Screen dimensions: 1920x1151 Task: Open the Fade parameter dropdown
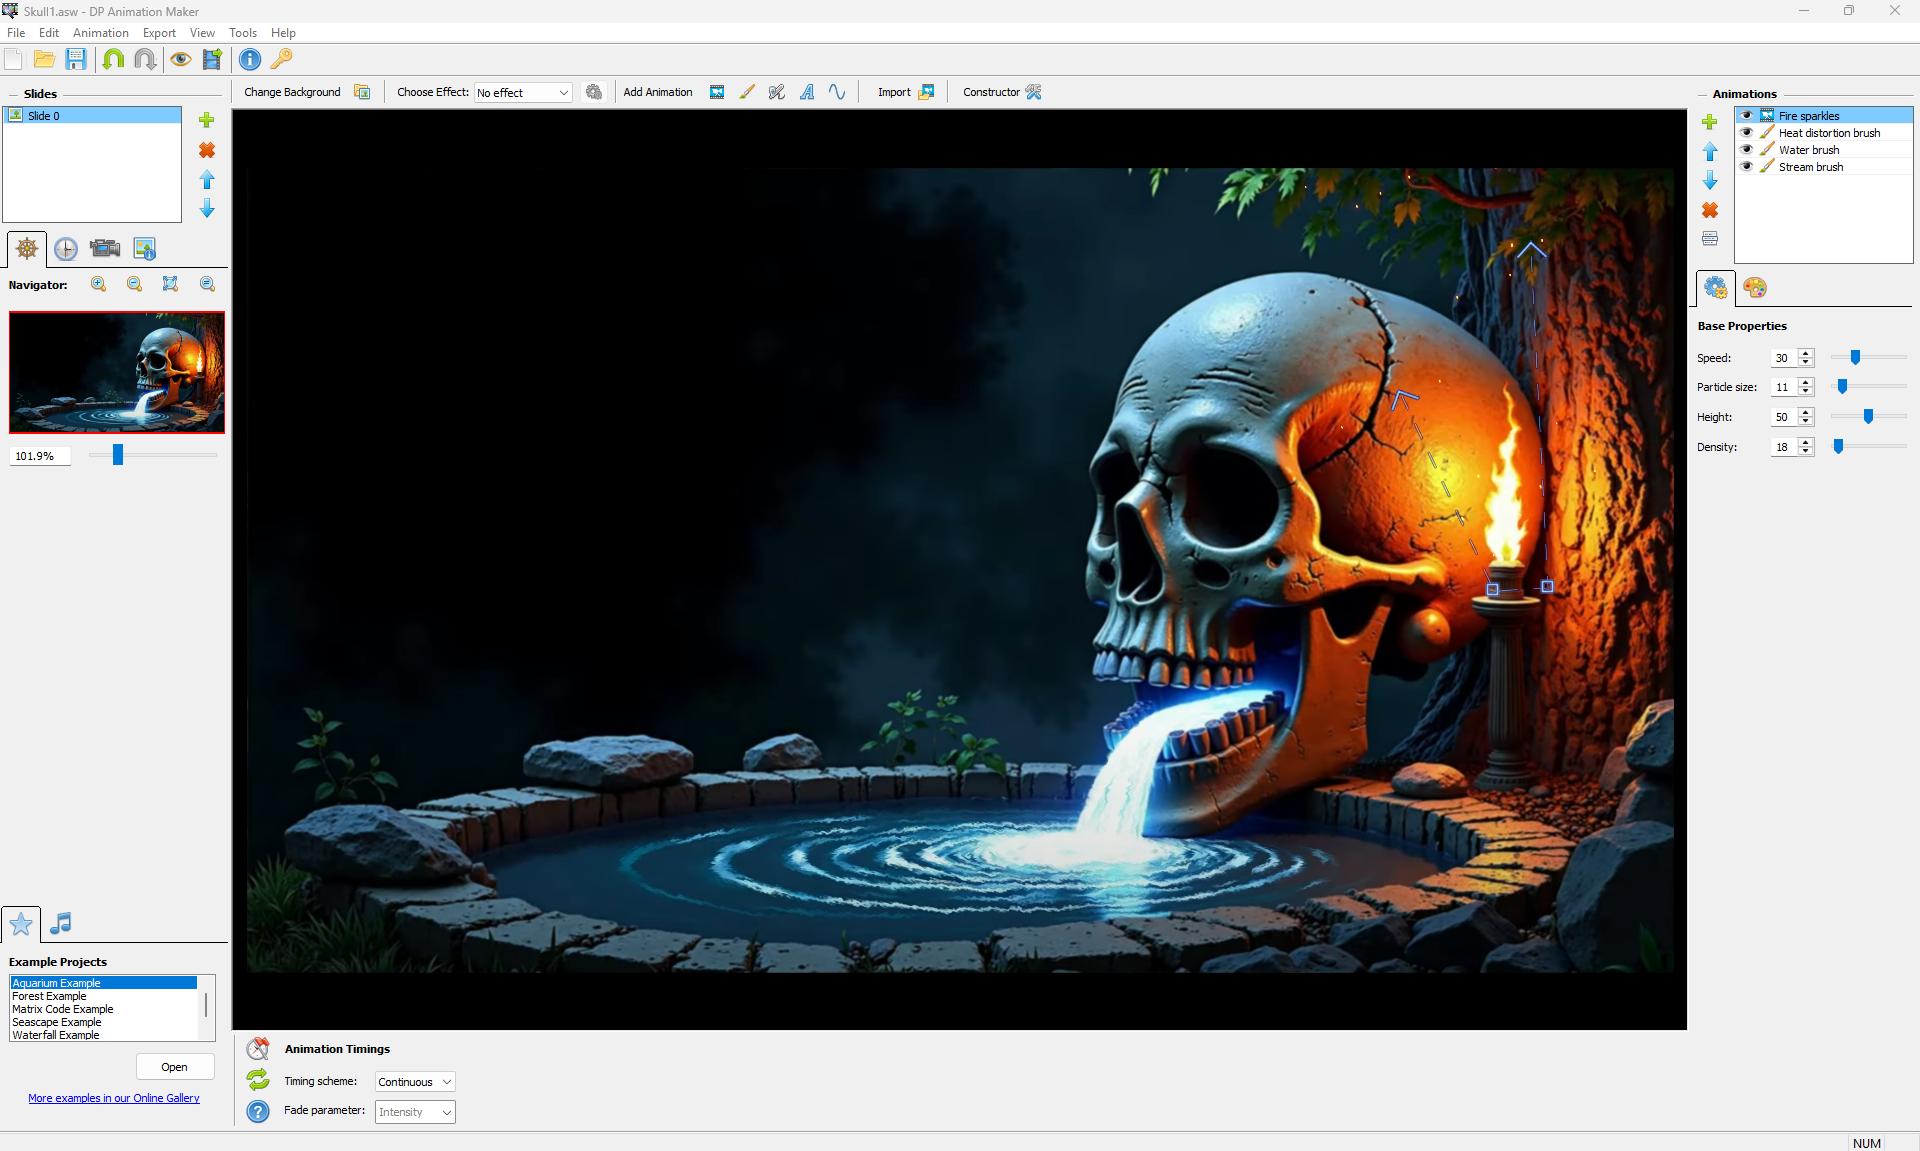[x=415, y=1112]
